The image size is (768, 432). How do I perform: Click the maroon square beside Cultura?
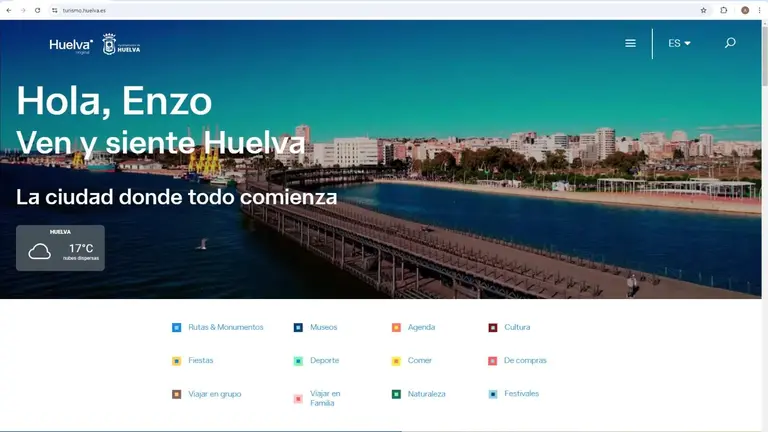coord(493,328)
